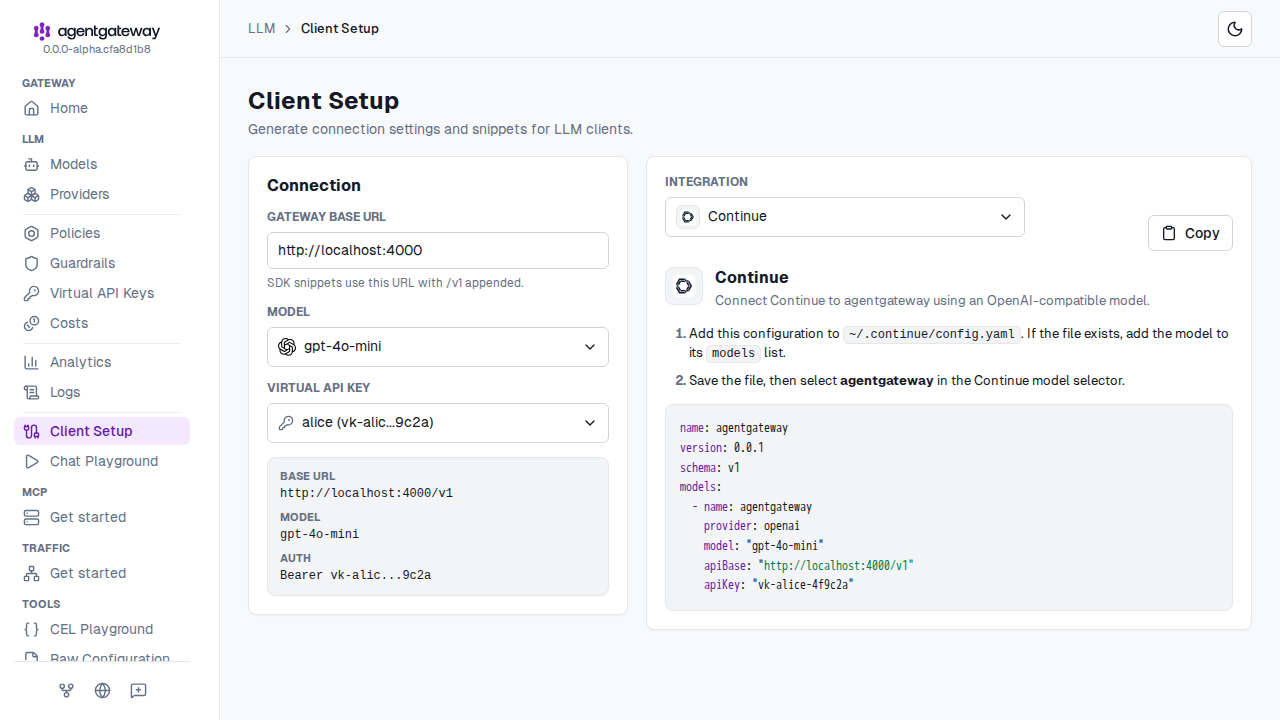Open the Integration dropdown showing Continue
This screenshot has height=720, width=1280.
tap(845, 217)
